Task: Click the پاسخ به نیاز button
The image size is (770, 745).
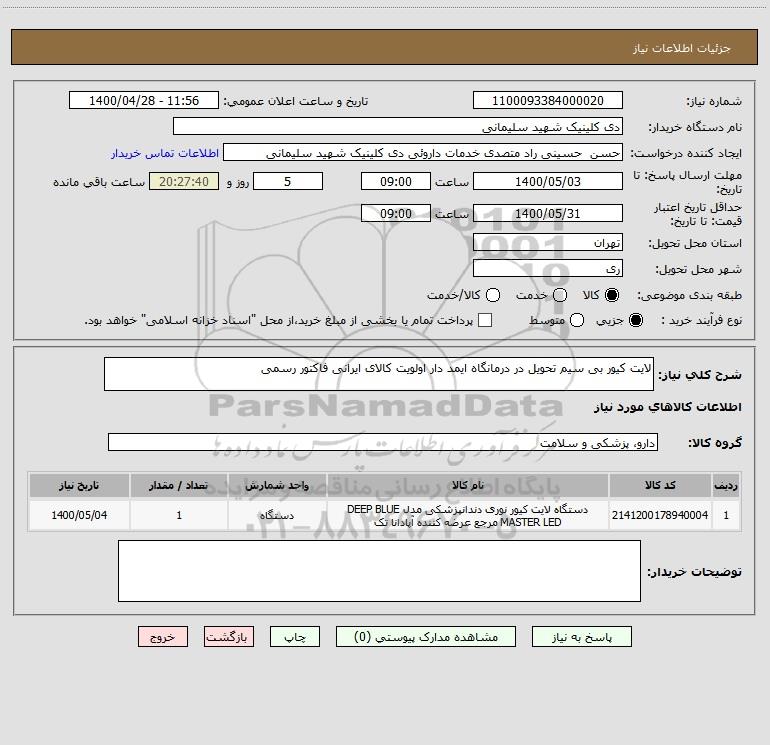Action: coord(581,636)
